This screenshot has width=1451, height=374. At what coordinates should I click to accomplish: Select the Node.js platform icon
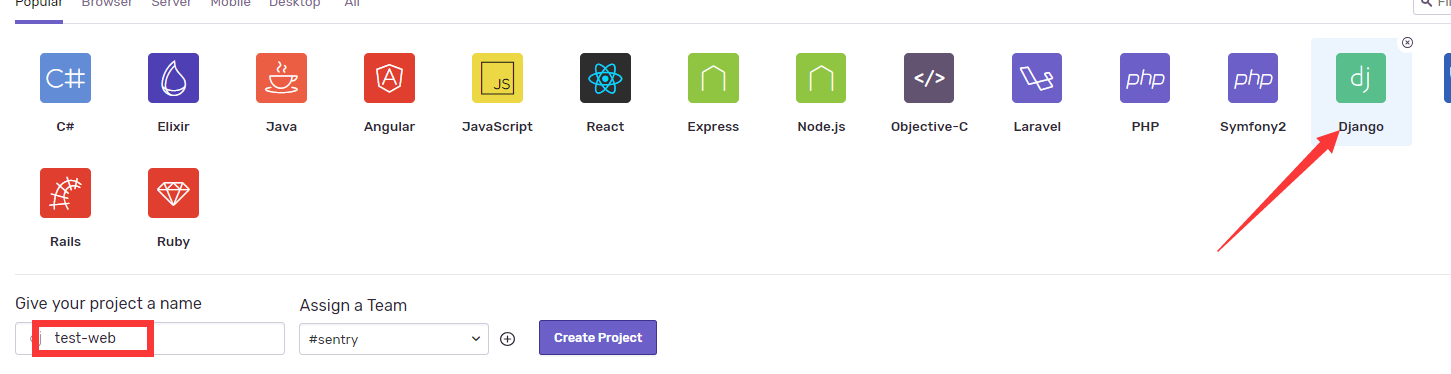pyautogui.click(x=821, y=78)
